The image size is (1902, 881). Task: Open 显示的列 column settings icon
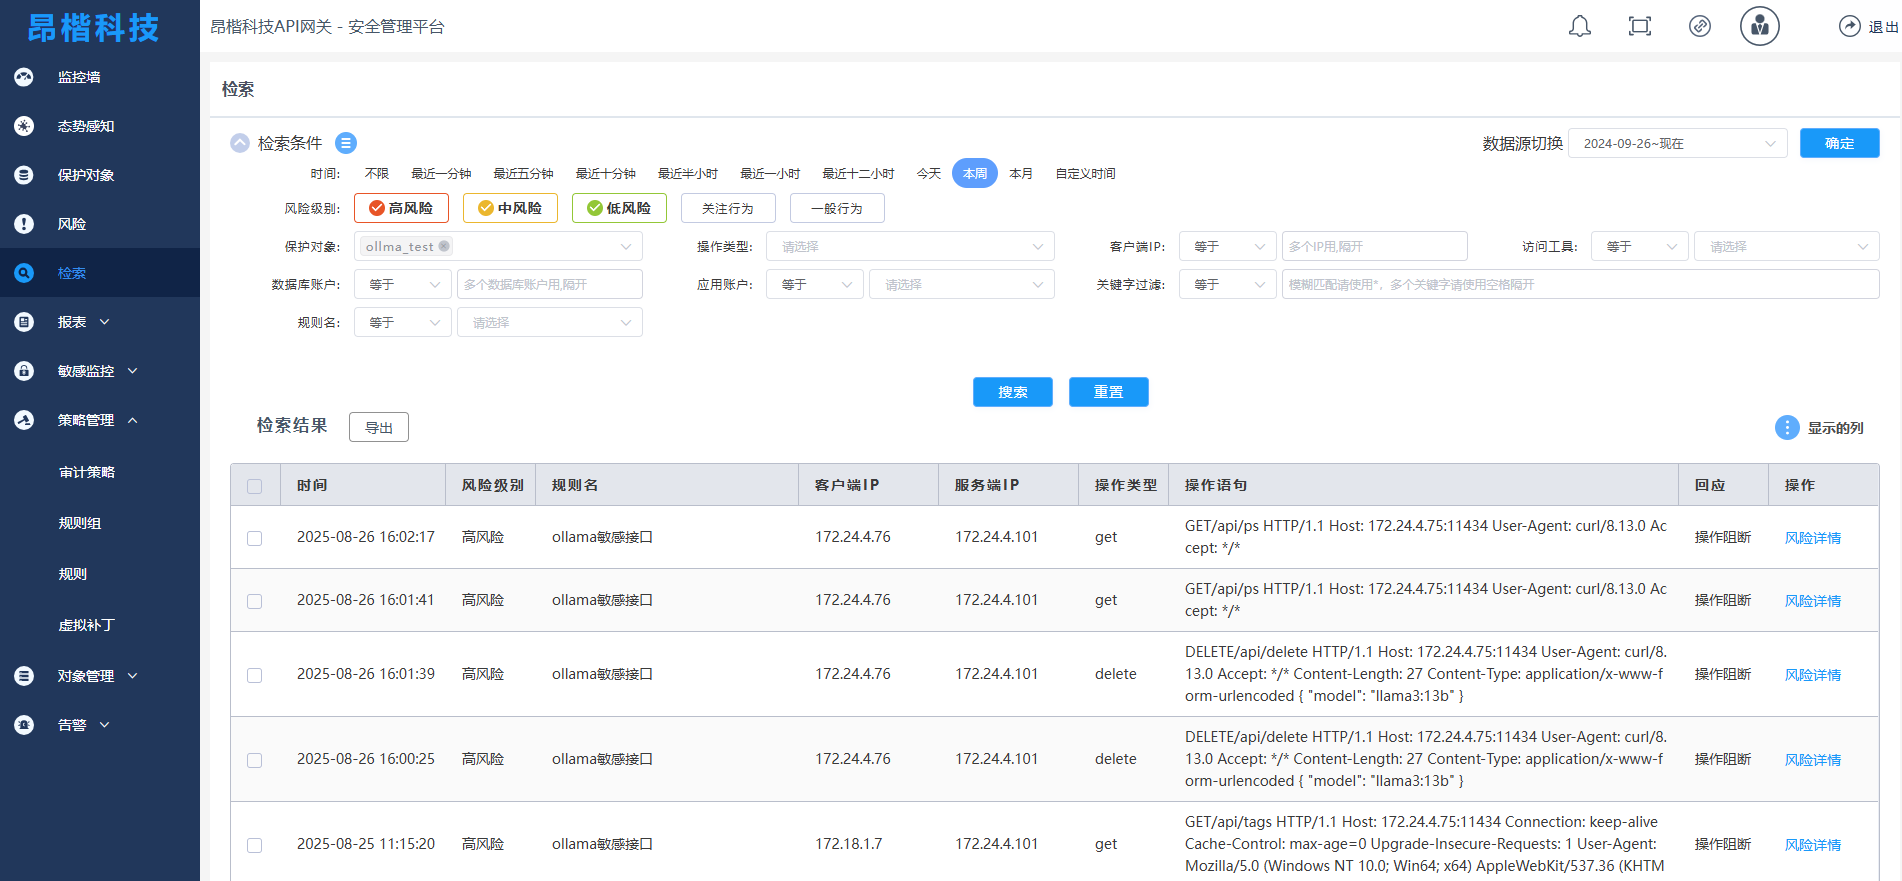click(x=1786, y=428)
